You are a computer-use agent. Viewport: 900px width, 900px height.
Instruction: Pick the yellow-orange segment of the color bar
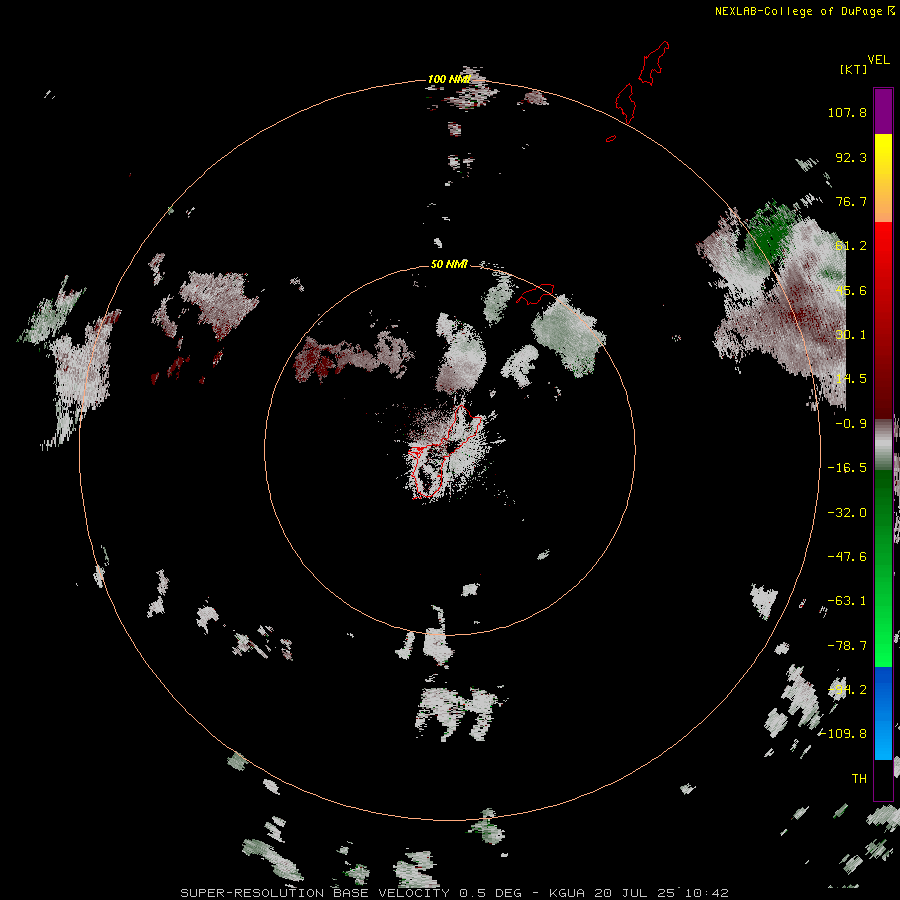[x=883, y=178]
